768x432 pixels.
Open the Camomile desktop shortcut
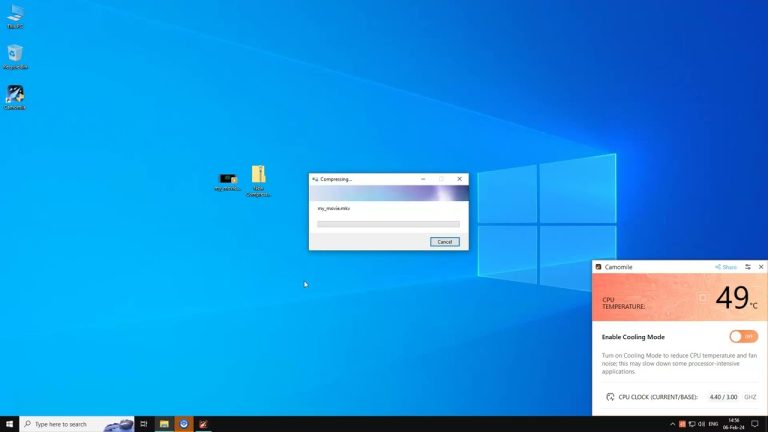(15, 96)
